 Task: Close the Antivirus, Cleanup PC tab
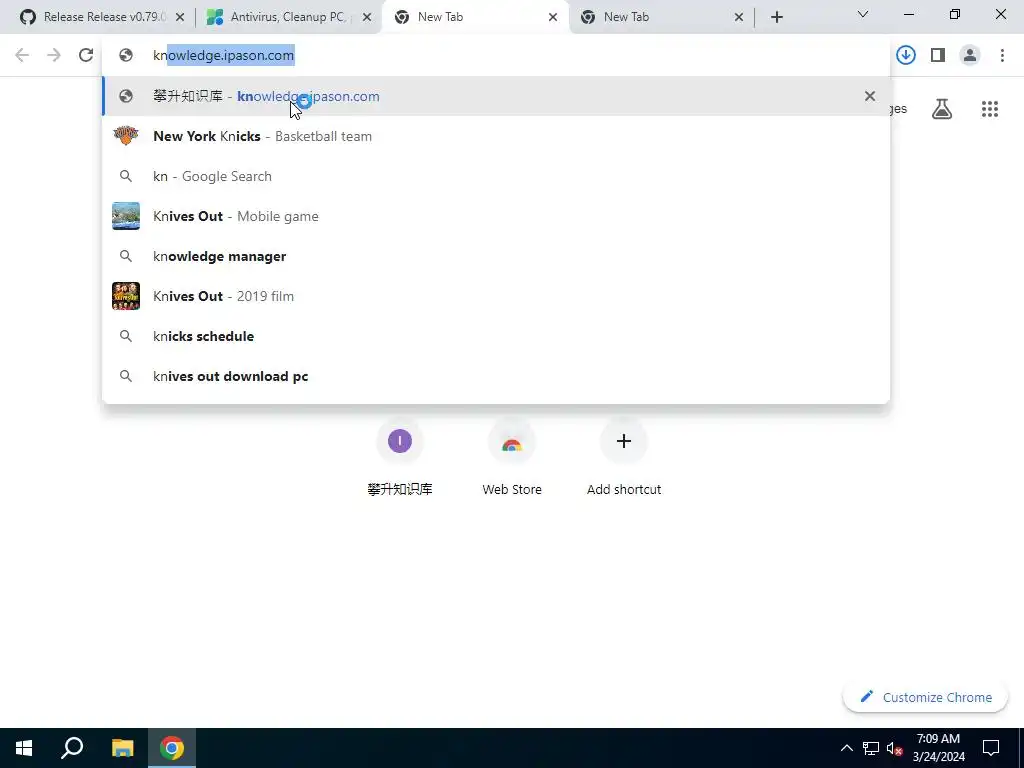point(367,18)
